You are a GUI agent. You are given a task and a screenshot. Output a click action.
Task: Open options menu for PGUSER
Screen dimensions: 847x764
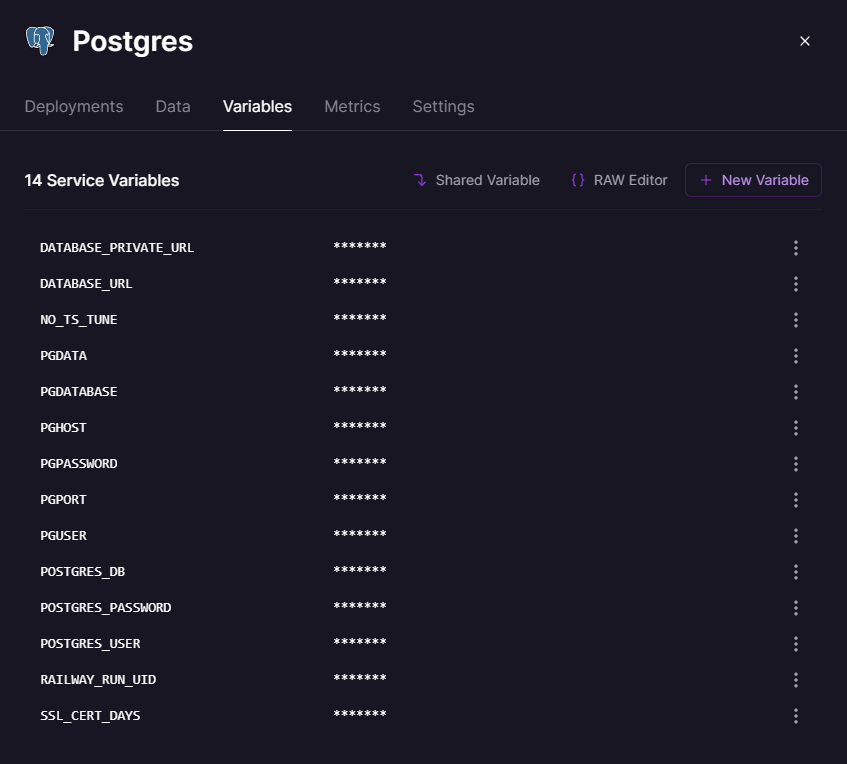point(796,536)
